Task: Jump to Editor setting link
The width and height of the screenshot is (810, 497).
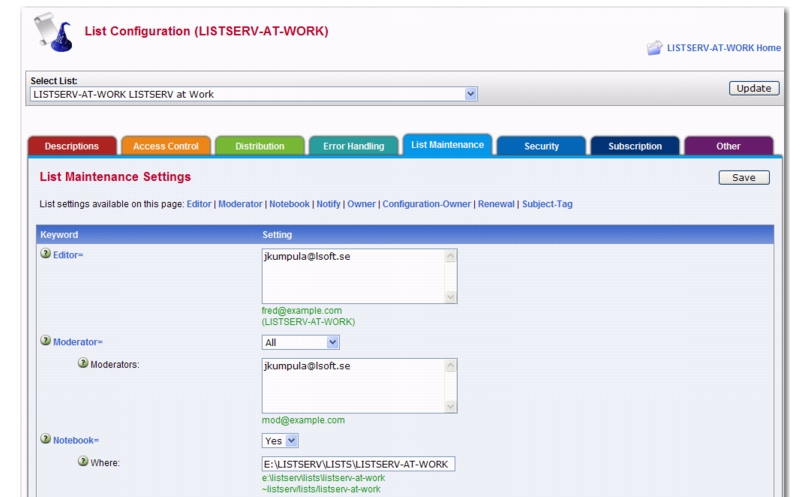Action: [199, 204]
